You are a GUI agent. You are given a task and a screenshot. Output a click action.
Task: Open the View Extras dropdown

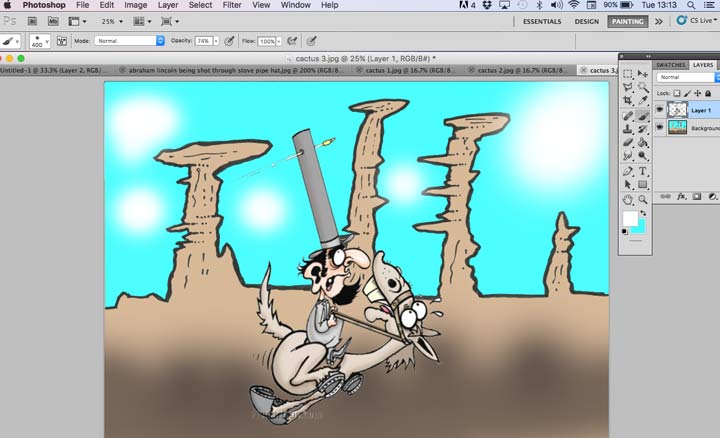[x=77, y=21]
